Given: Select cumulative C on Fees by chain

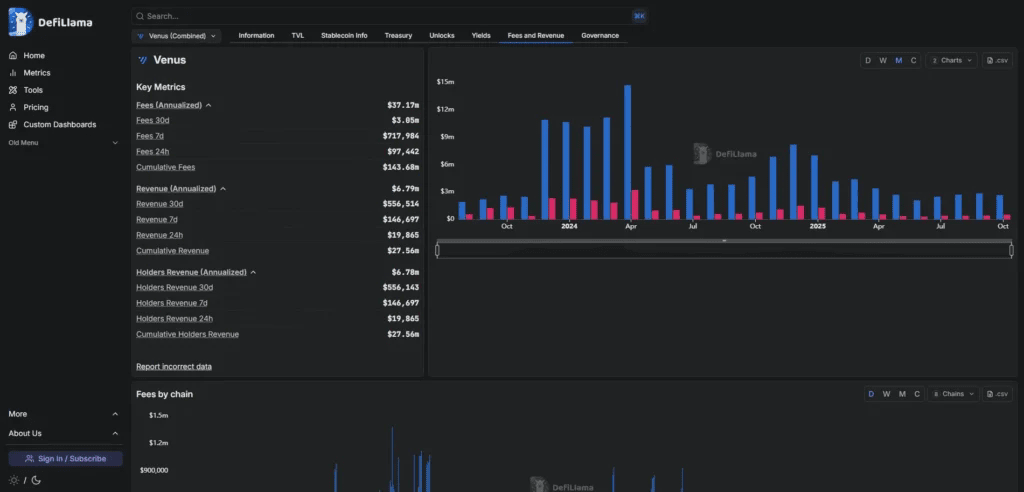Looking at the screenshot, I should [917, 394].
